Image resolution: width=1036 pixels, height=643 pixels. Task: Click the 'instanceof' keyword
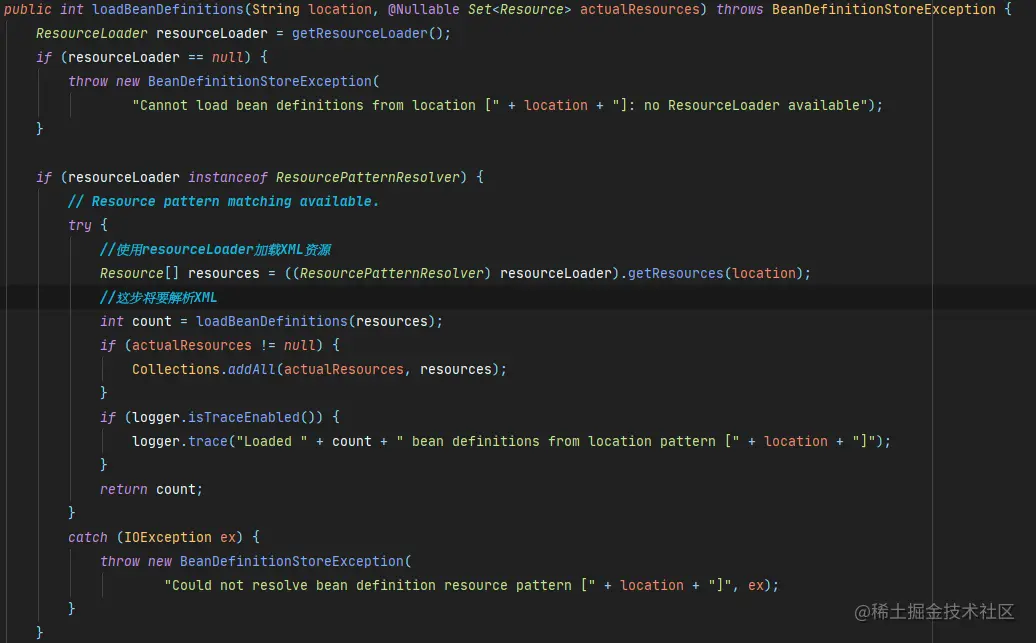tap(227, 177)
